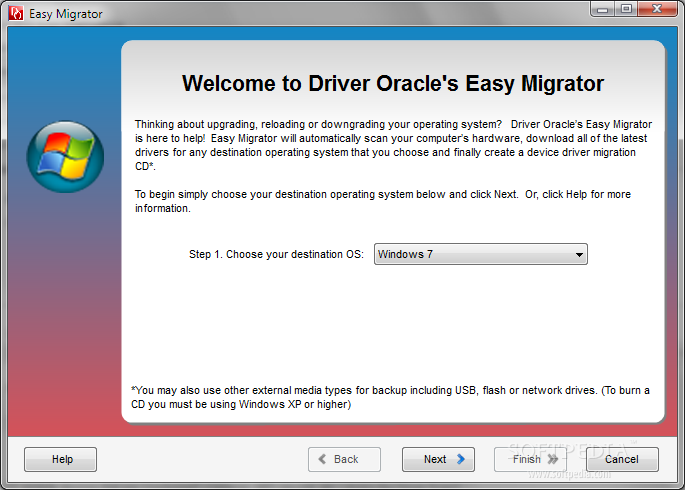
Task: Click the 'Step 1. Choose your destination OS:' label
Action: (x=276, y=254)
